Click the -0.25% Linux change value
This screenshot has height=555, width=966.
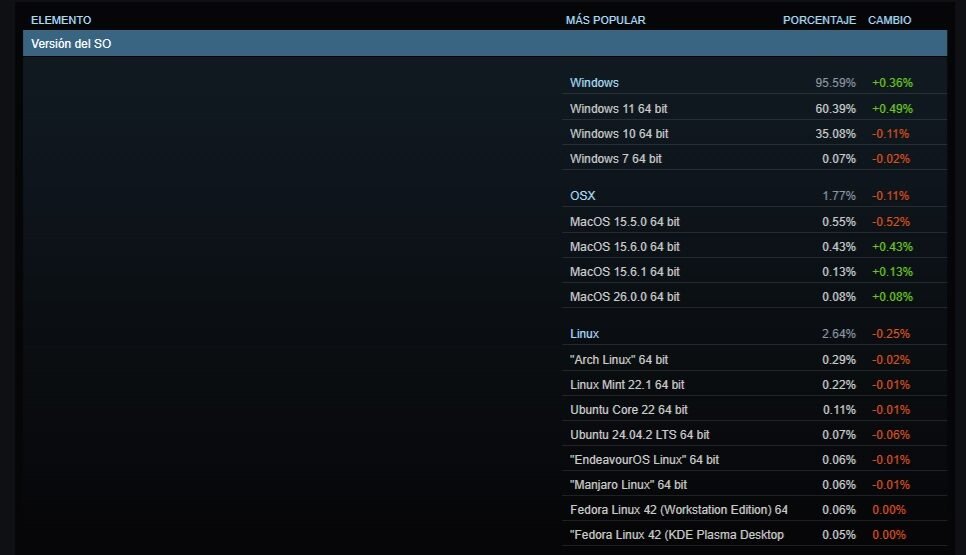coord(891,334)
